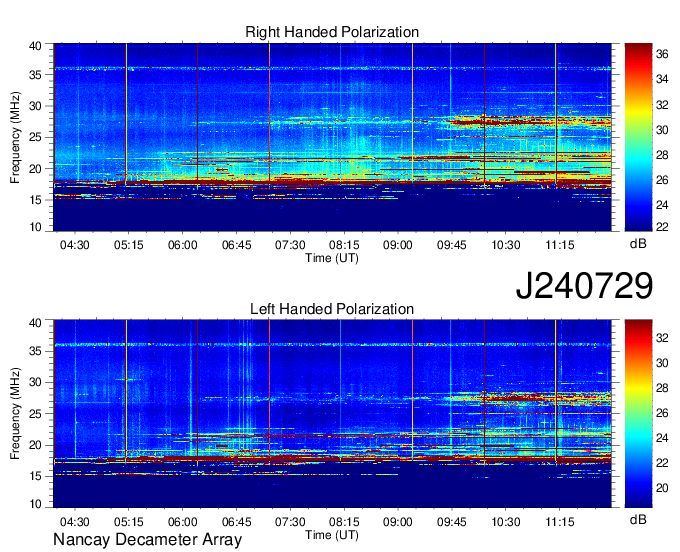Click the 11:15 tick label on the top plot
The width and height of the screenshot is (680, 552).
(559, 245)
